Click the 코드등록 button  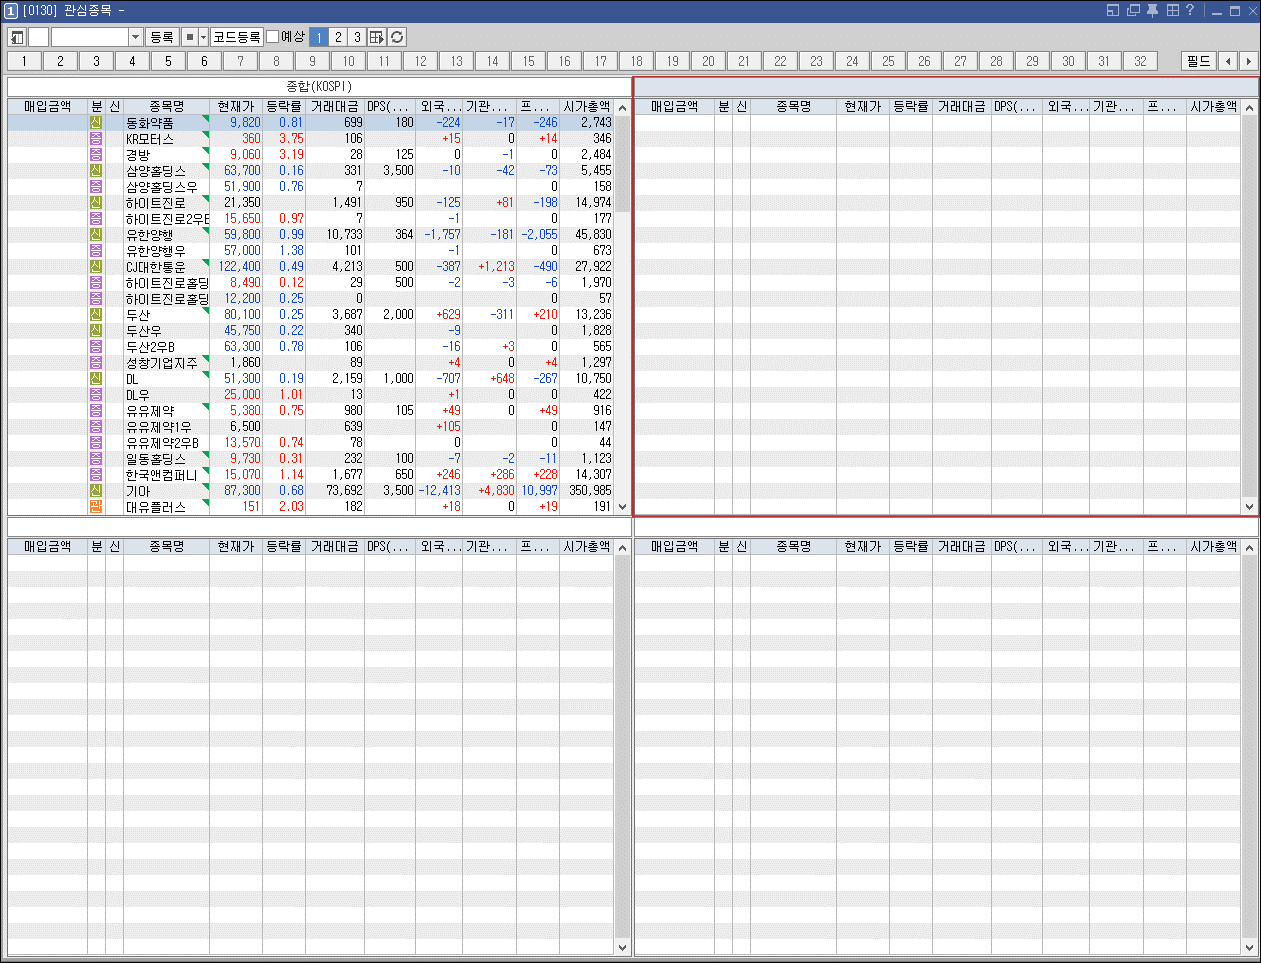(237, 37)
